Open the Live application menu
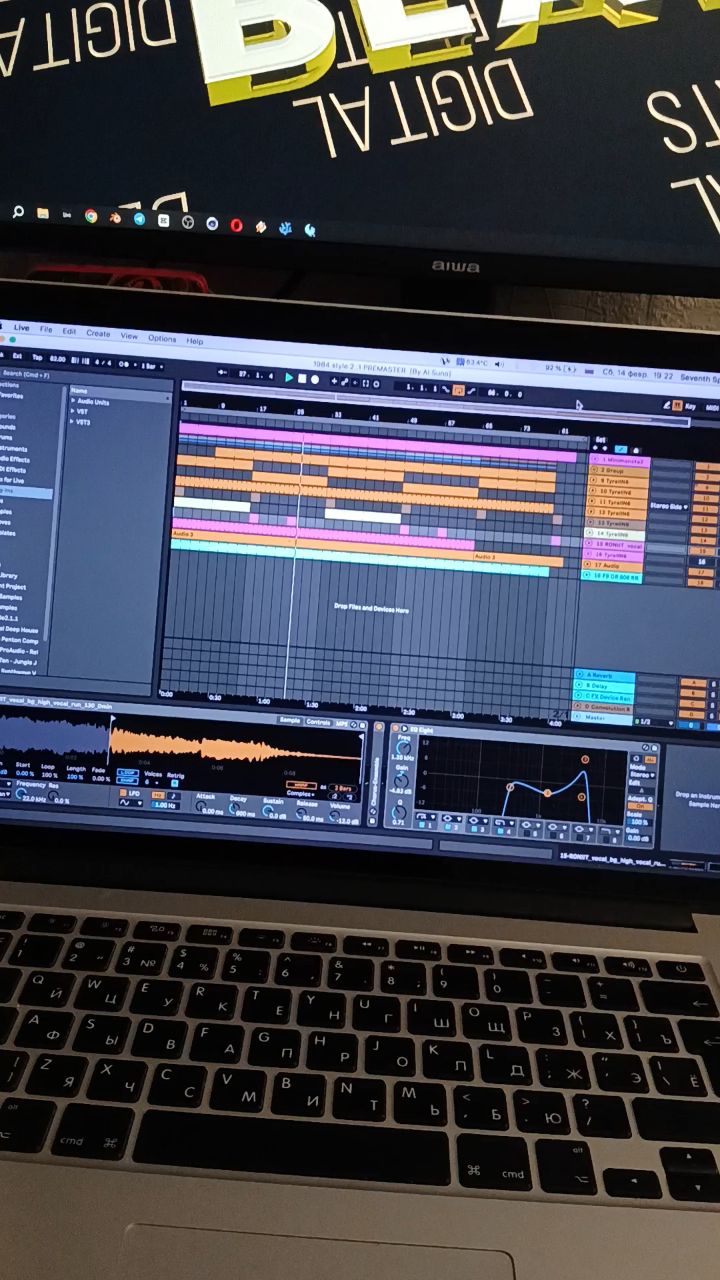The image size is (720, 1280). 21,328
